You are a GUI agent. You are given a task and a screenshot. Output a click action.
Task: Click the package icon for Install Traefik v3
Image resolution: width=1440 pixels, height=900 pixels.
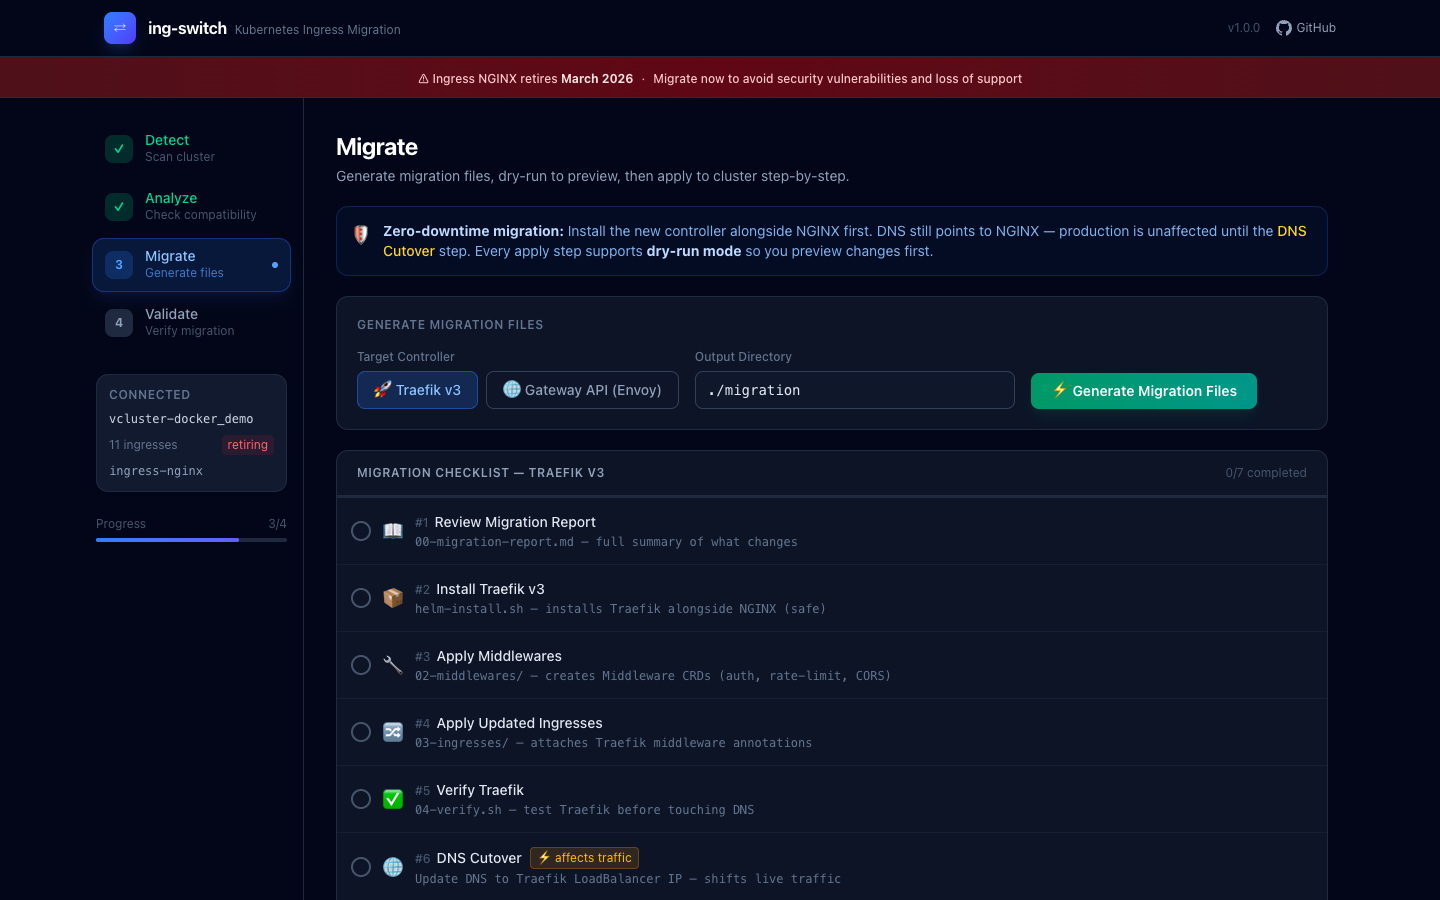click(393, 598)
